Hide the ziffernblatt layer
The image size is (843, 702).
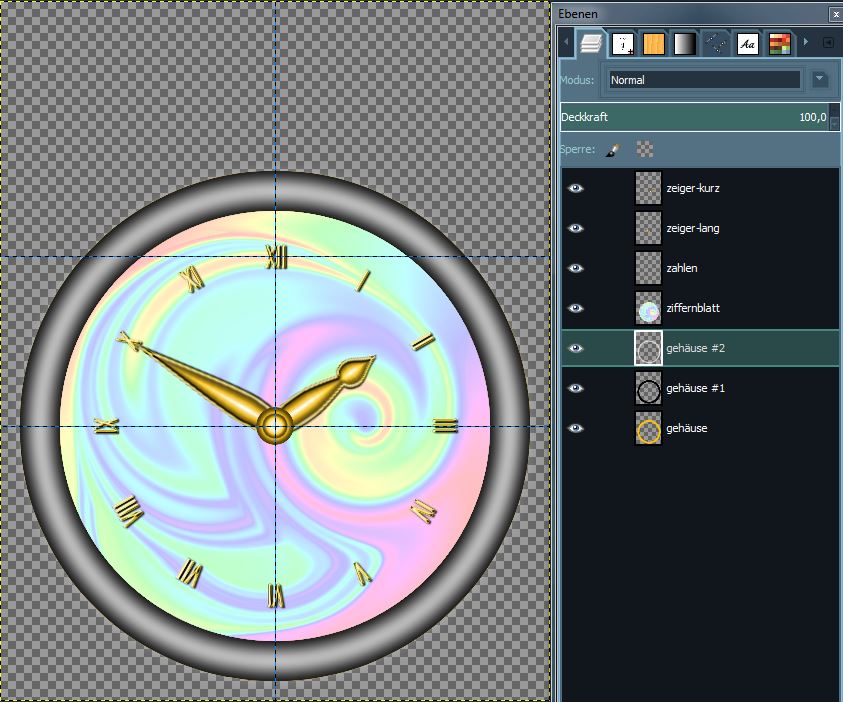coord(576,308)
